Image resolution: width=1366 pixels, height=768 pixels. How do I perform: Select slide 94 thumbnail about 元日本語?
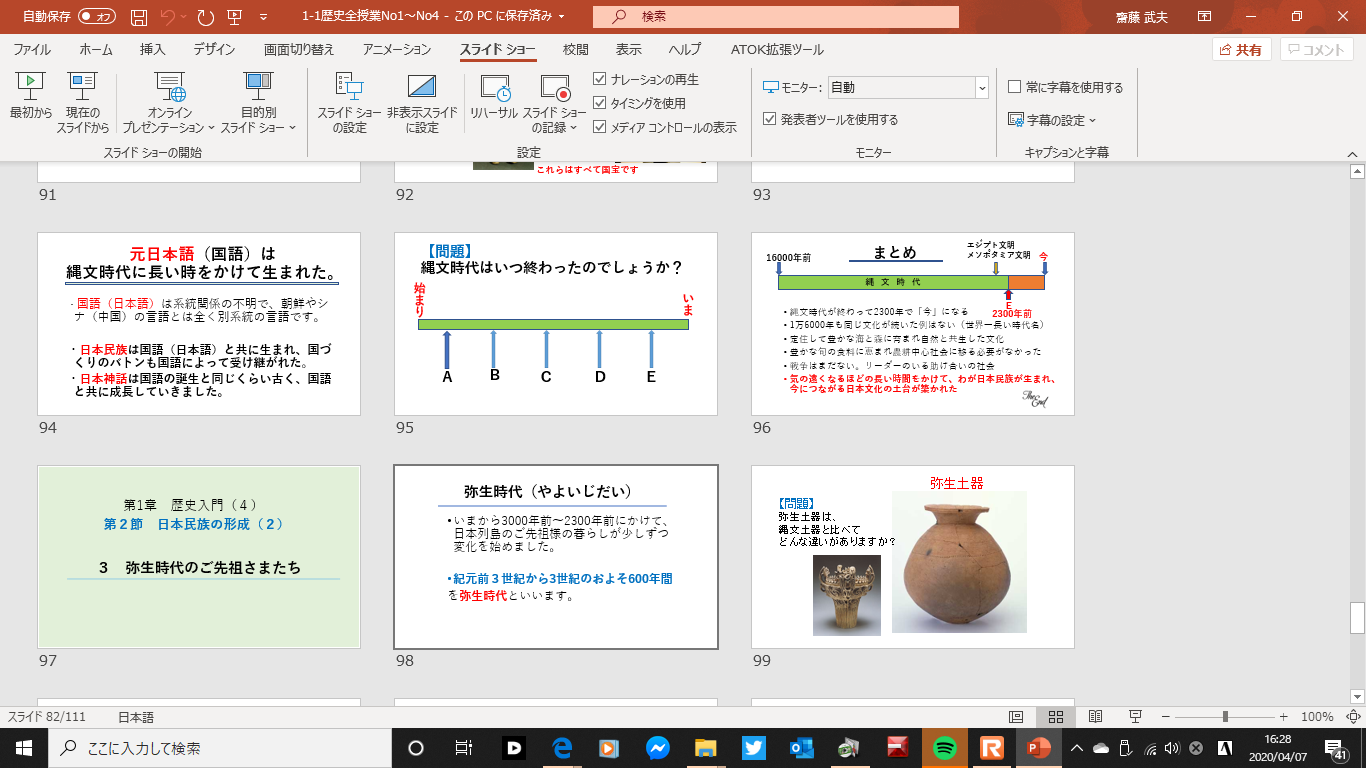[x=199, y=324]
